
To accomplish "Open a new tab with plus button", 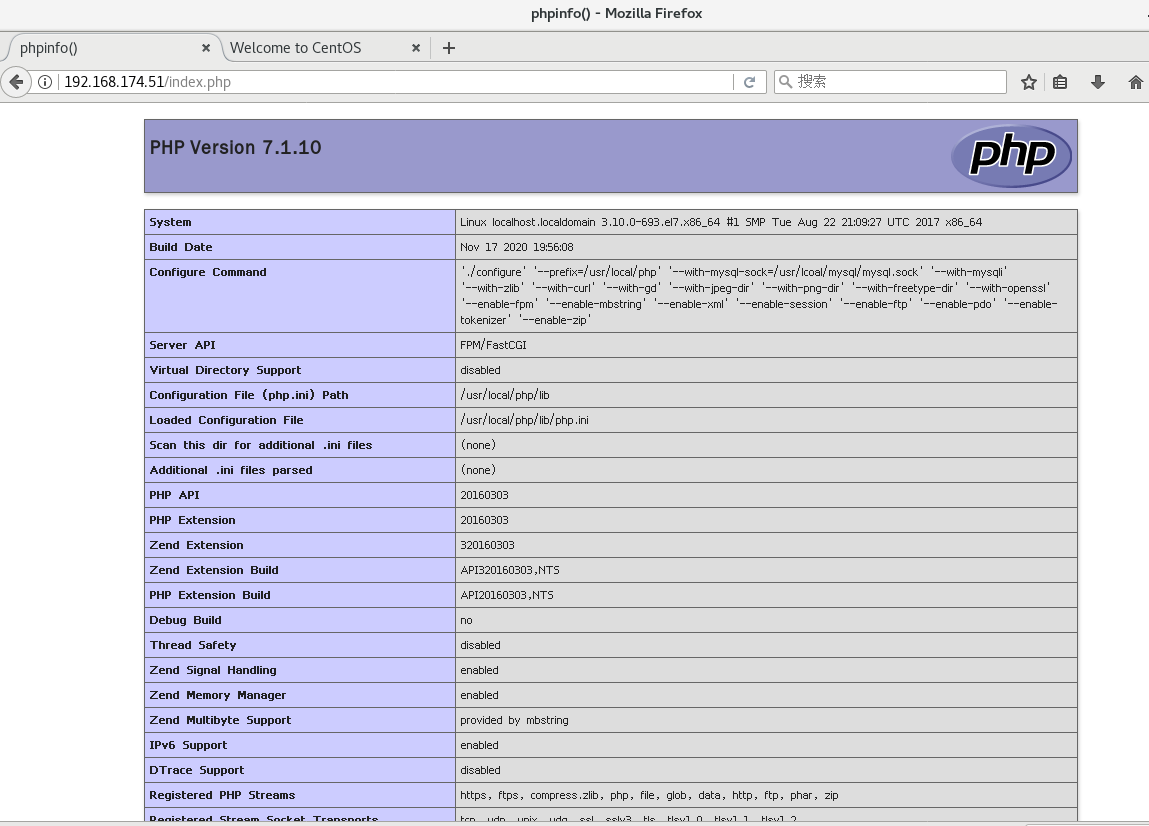I will tap(449, 48).
